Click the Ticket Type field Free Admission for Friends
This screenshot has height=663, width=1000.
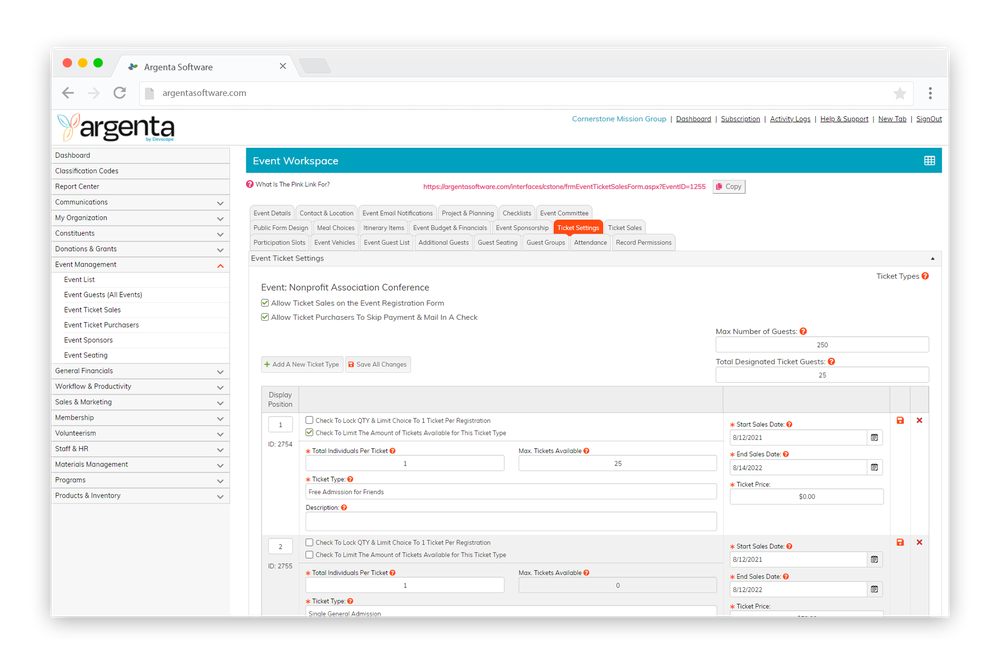(x=511, y=492)
